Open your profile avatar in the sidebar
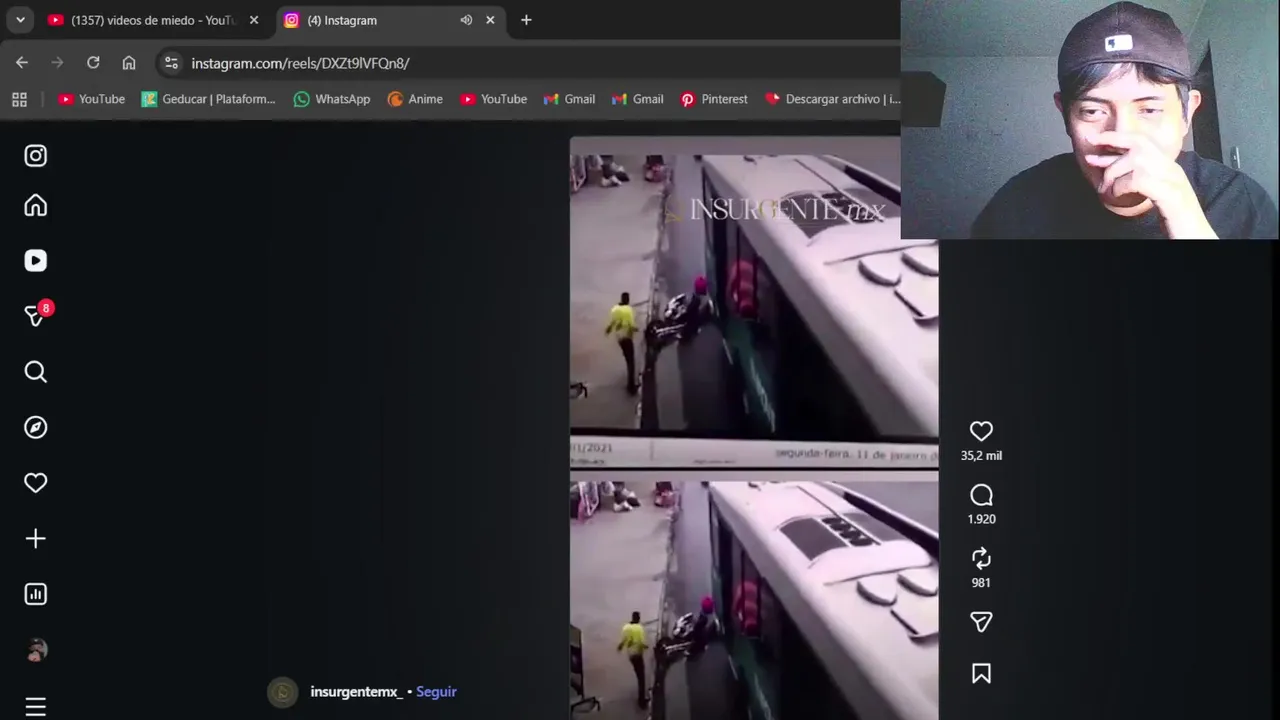Screen dimensions: 1280x720 36,650
